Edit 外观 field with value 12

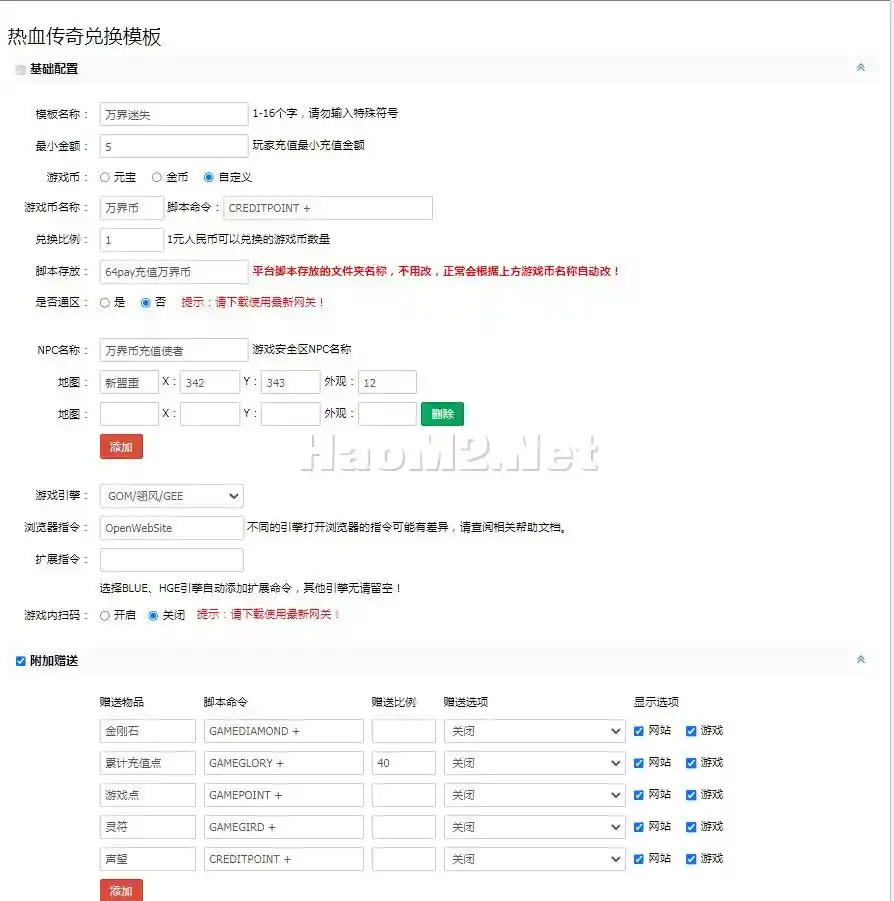[387, 382]
